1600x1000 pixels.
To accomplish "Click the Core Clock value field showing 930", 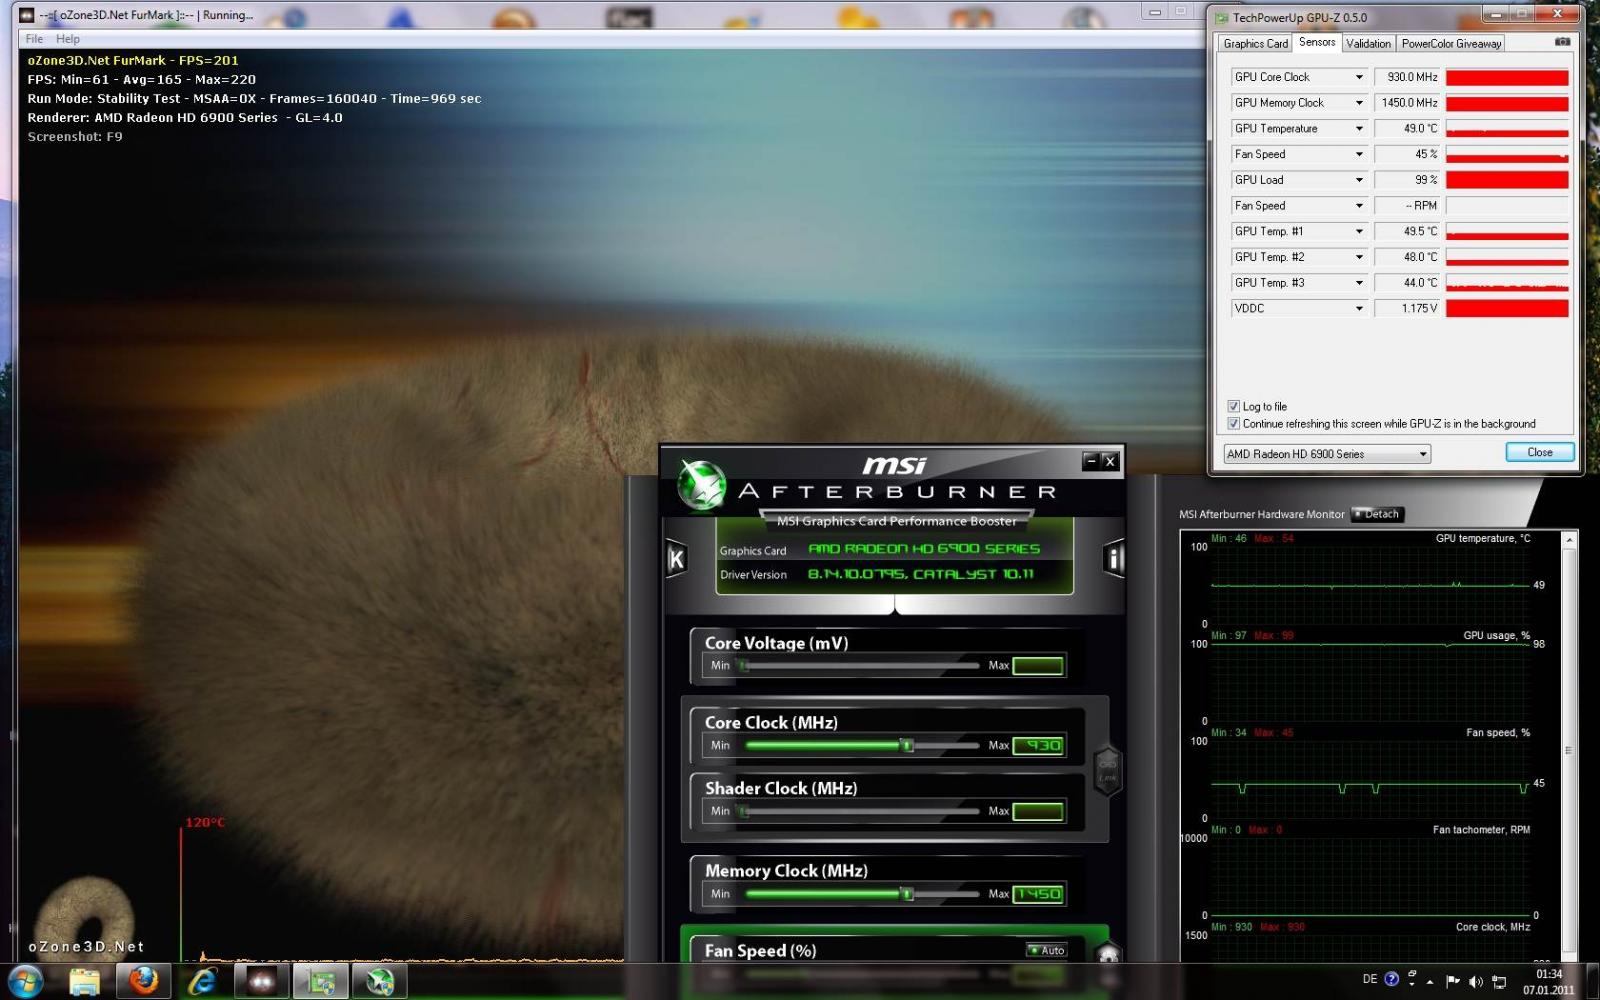I will 1038,745.
